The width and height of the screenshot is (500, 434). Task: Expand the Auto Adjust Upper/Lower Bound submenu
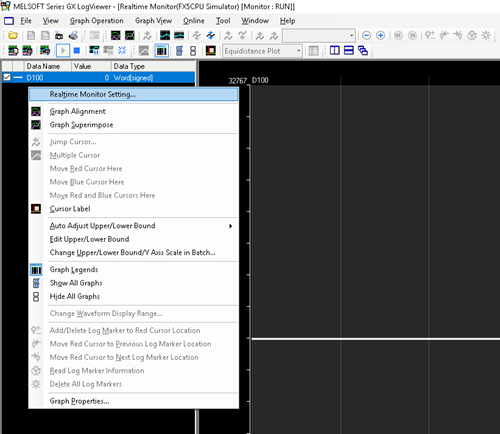[x=134, y=226]
